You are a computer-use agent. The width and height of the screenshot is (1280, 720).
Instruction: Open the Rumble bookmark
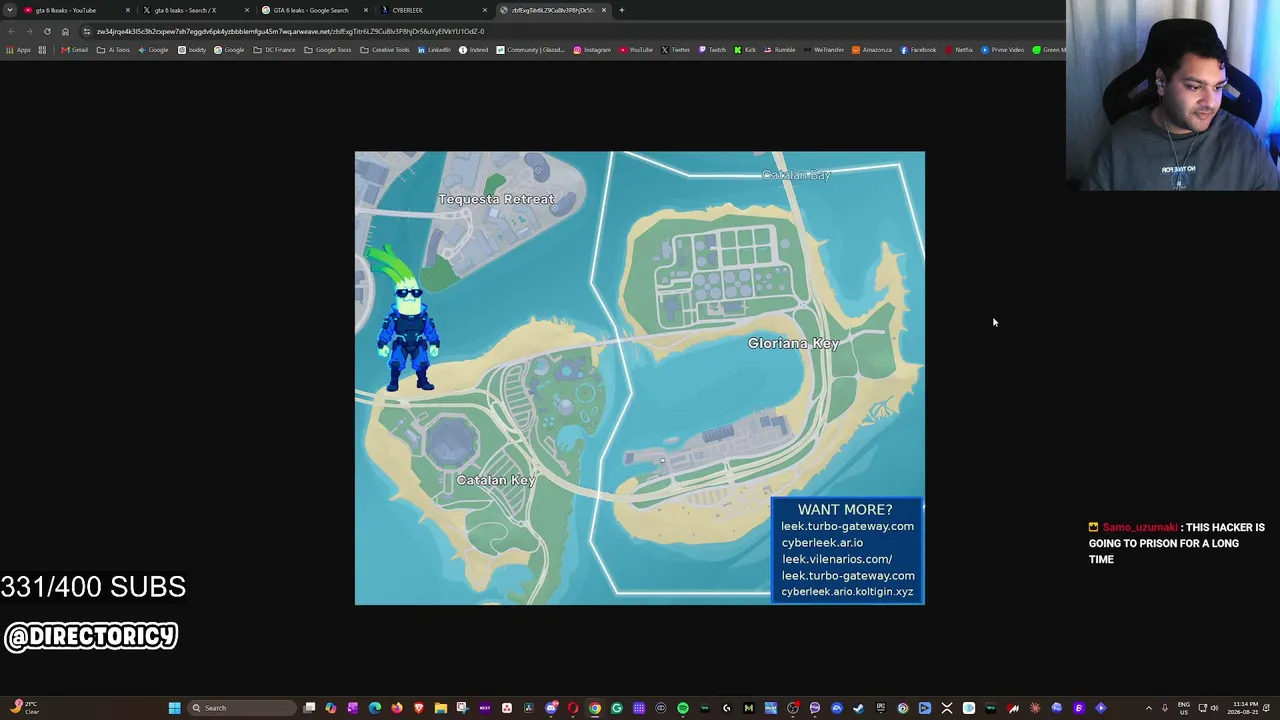click(x=780, y=50)
